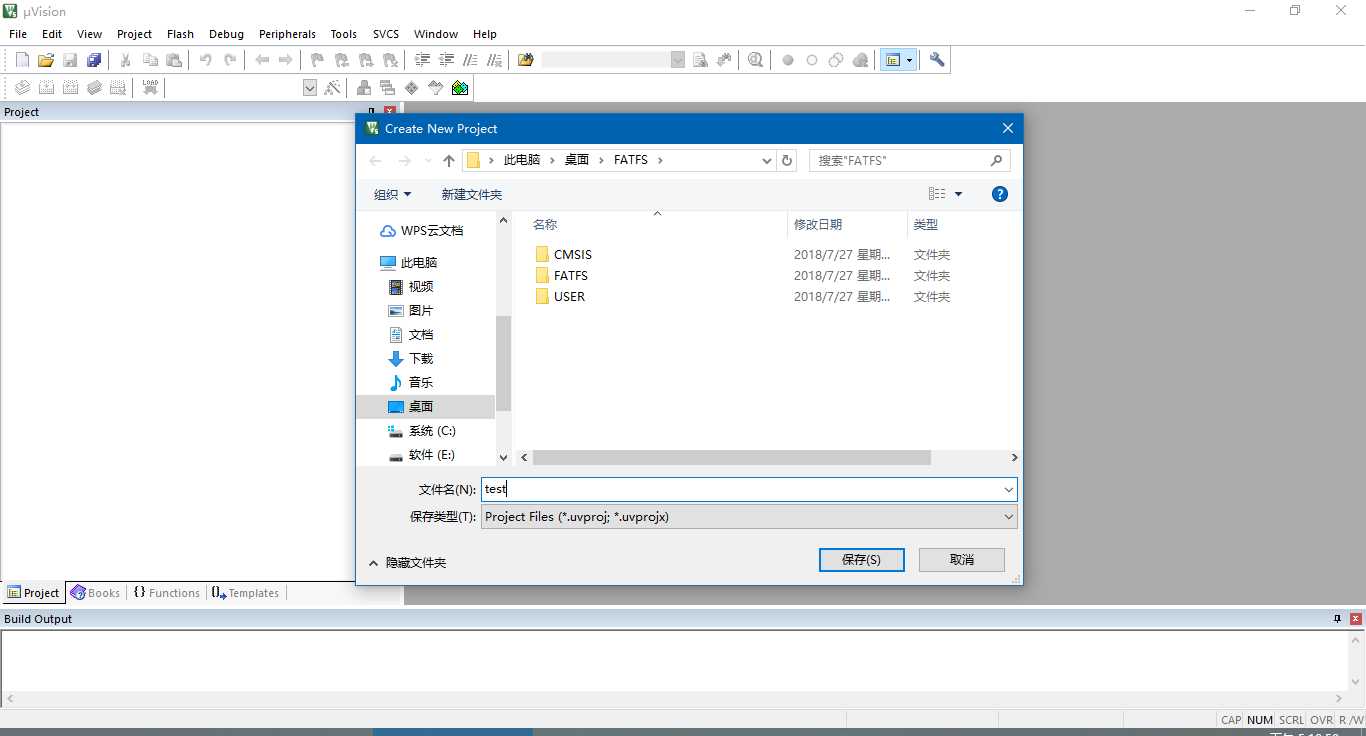Click the refresh icon beside address bar
The height and width of the screenshot is (736, 1366).
coord(787,160)
